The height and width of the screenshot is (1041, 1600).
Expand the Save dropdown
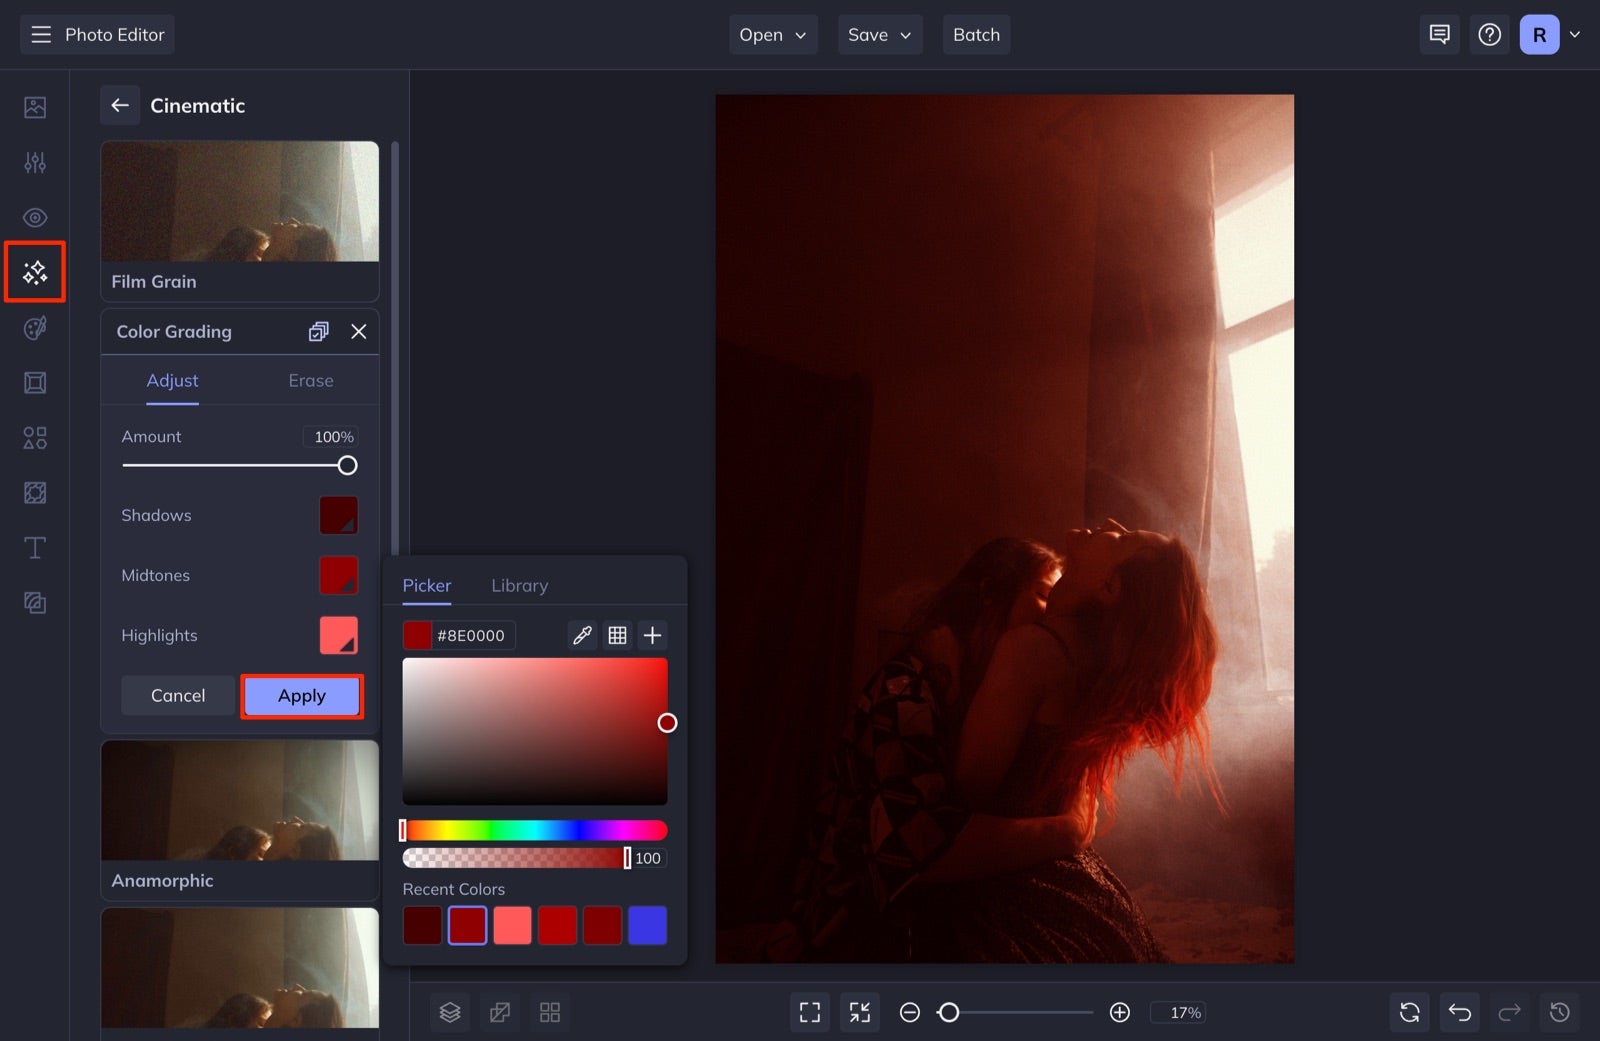(x=879, y=34)
